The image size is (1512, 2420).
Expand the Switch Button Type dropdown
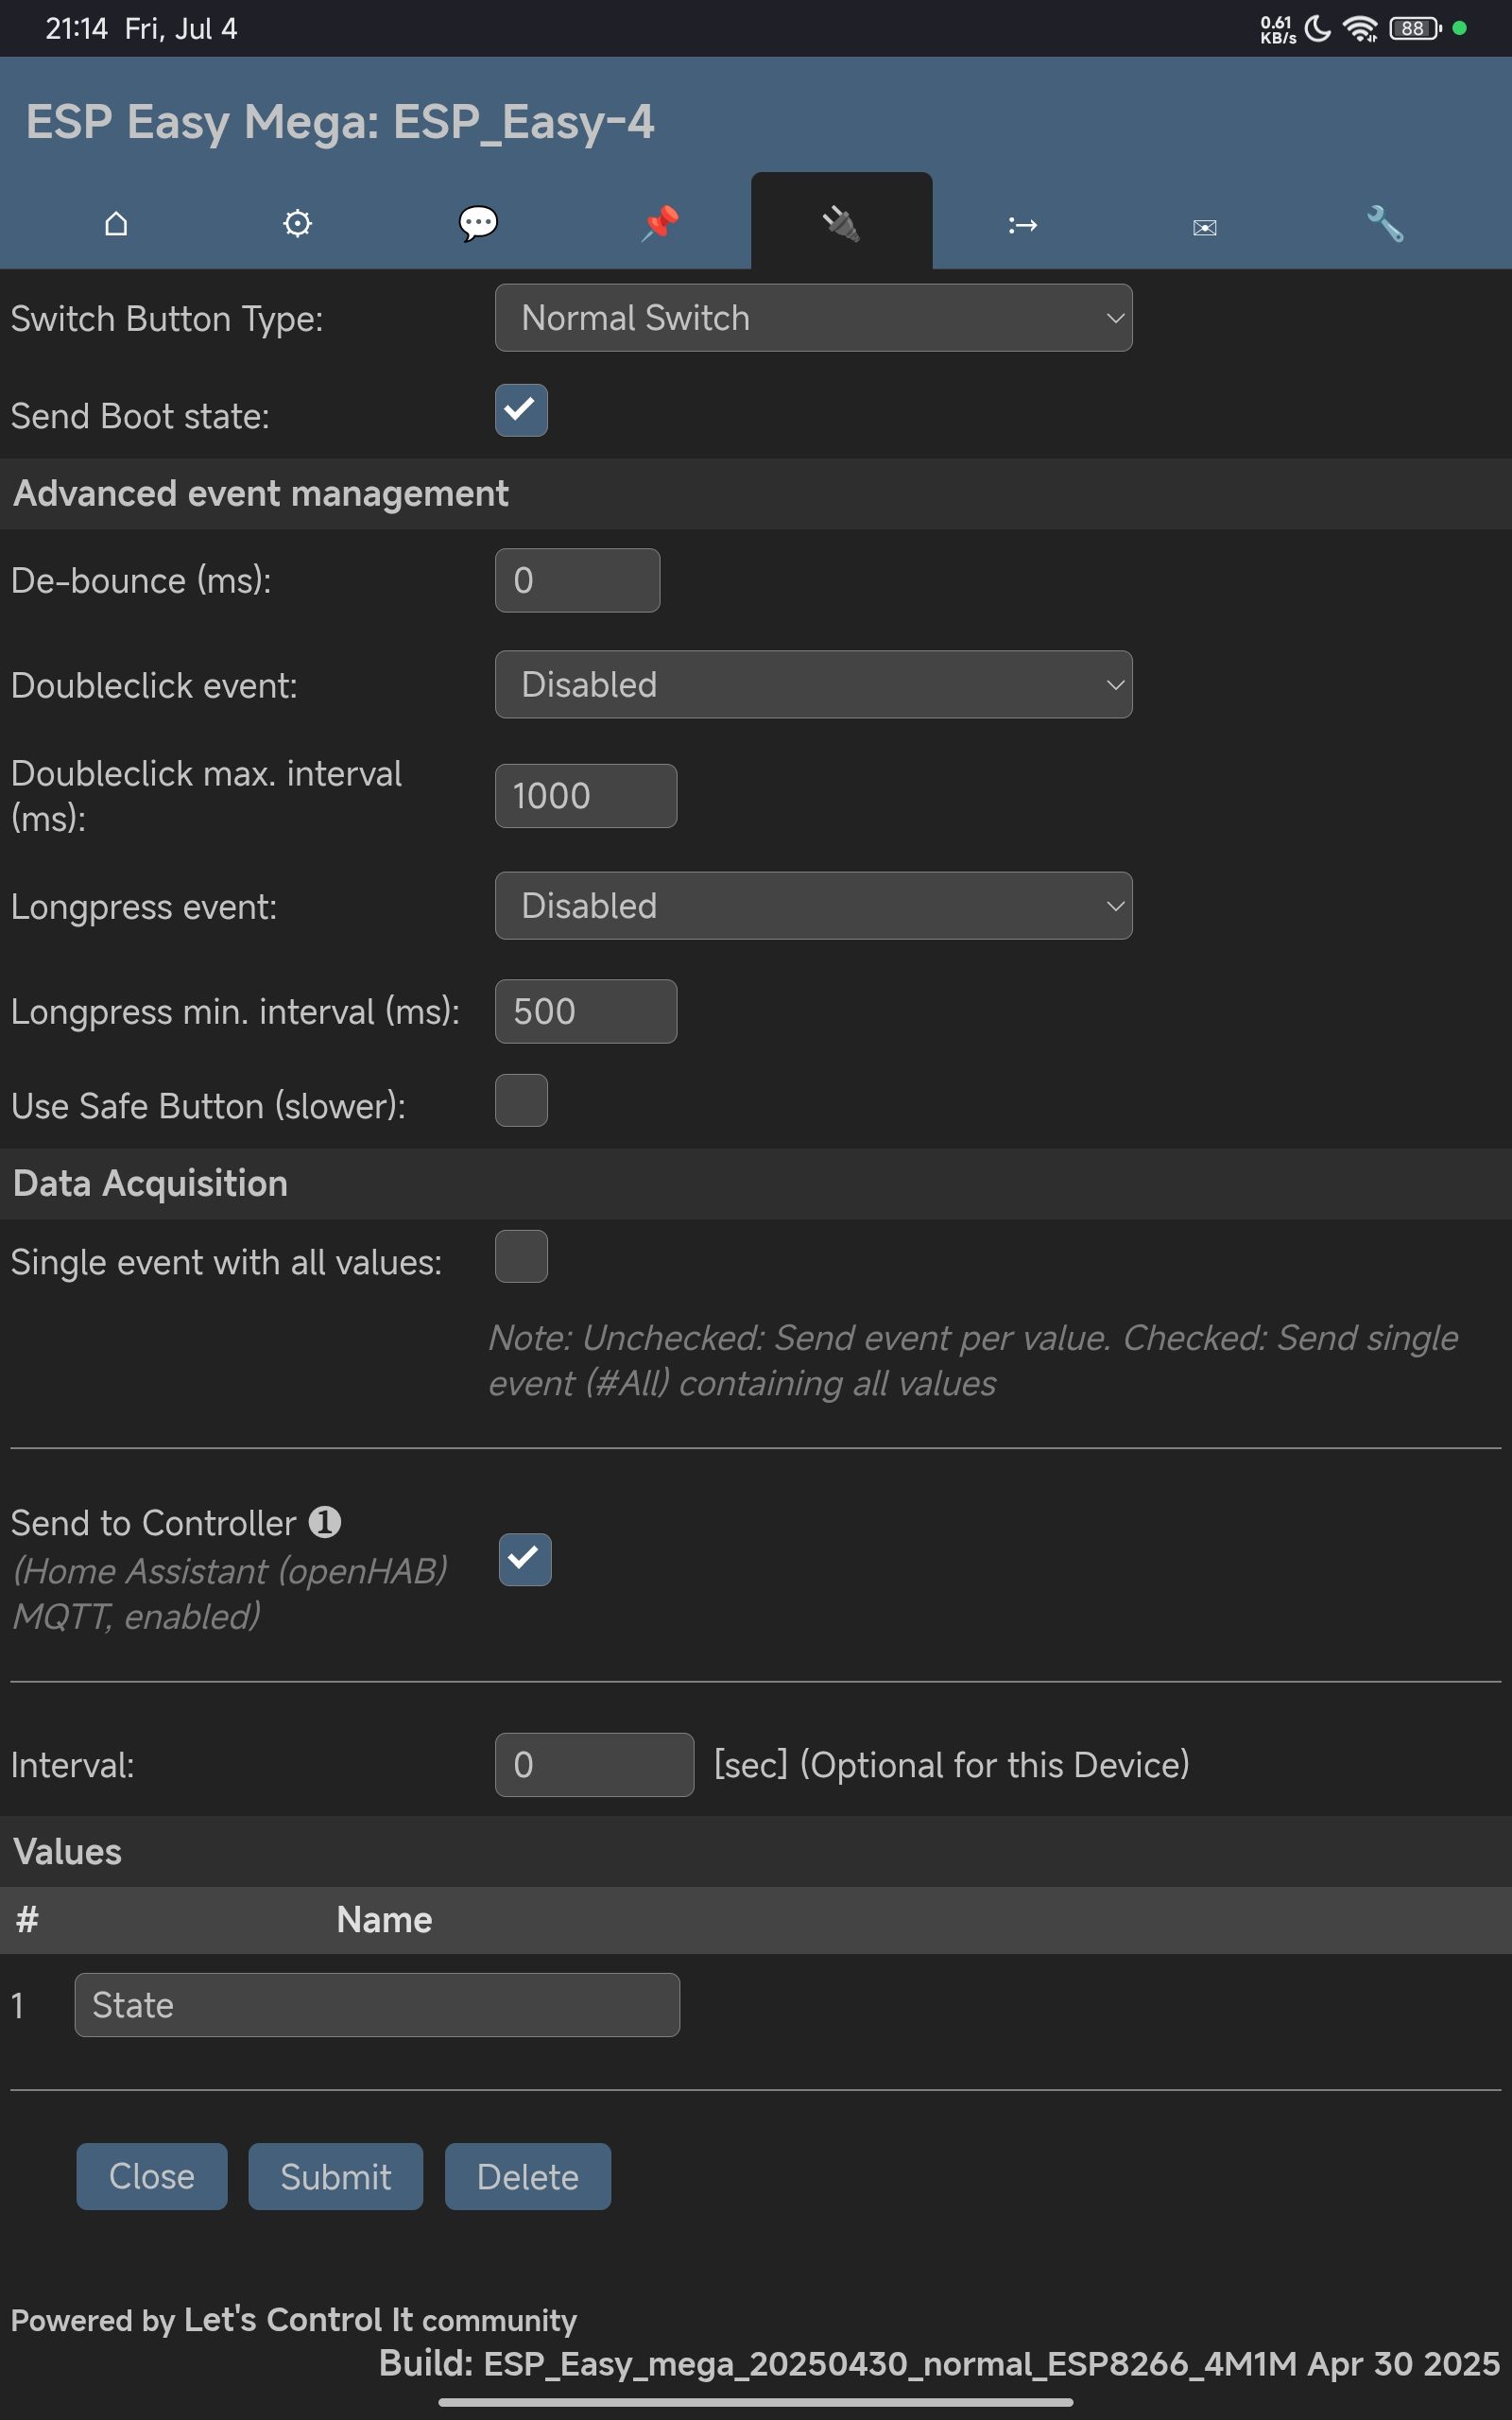813,318
